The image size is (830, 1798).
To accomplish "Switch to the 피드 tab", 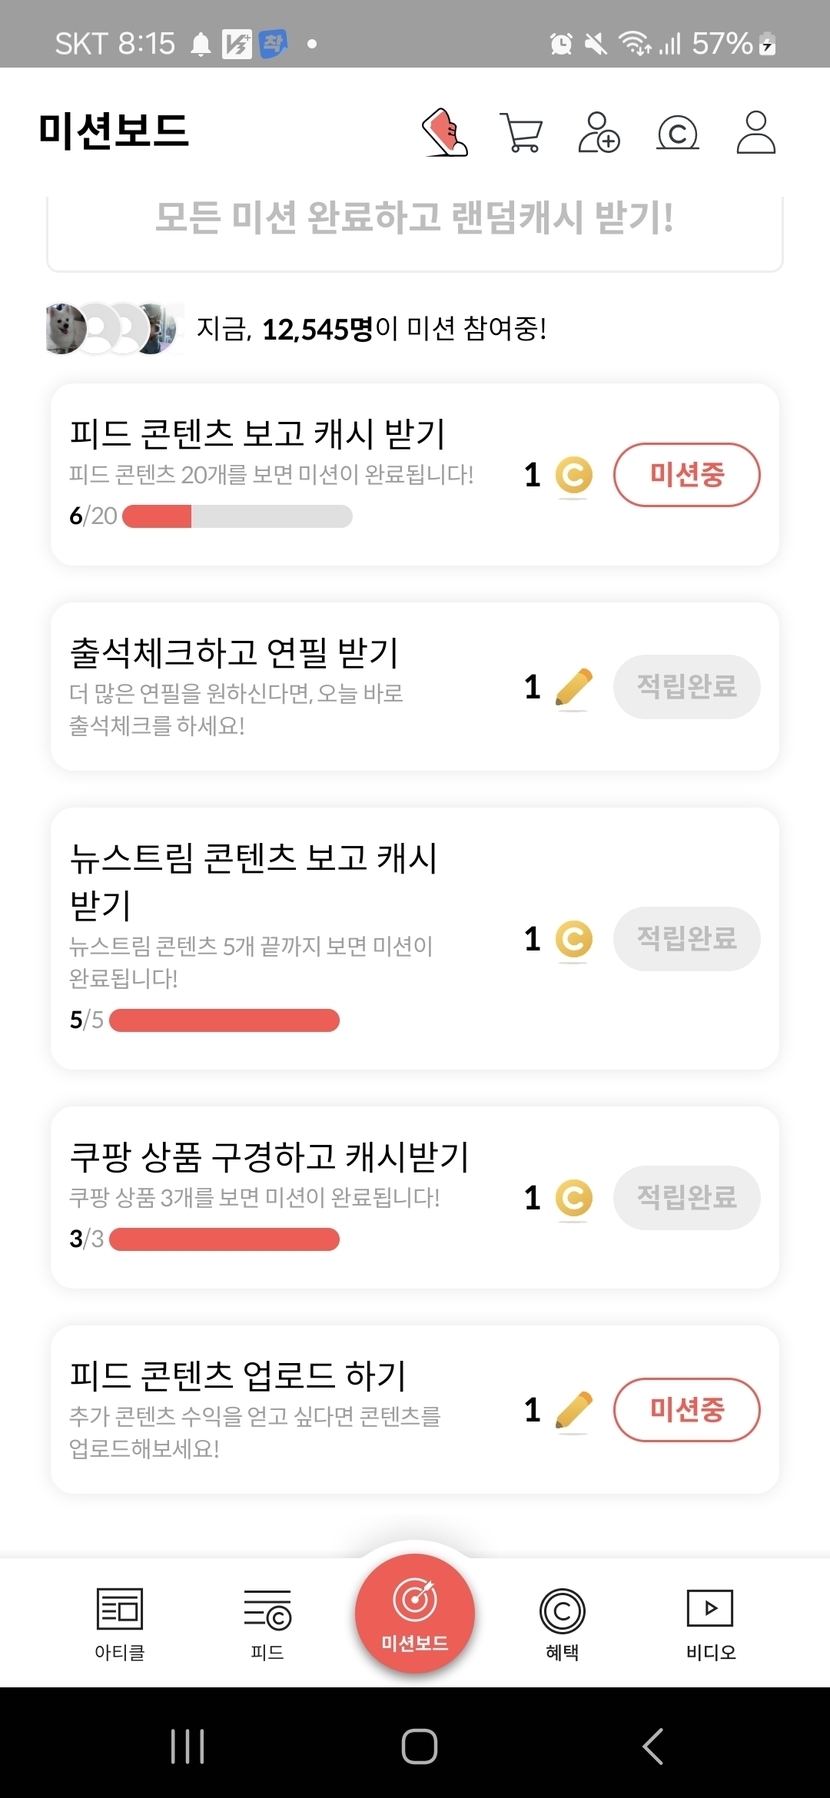I will 267,1623.
